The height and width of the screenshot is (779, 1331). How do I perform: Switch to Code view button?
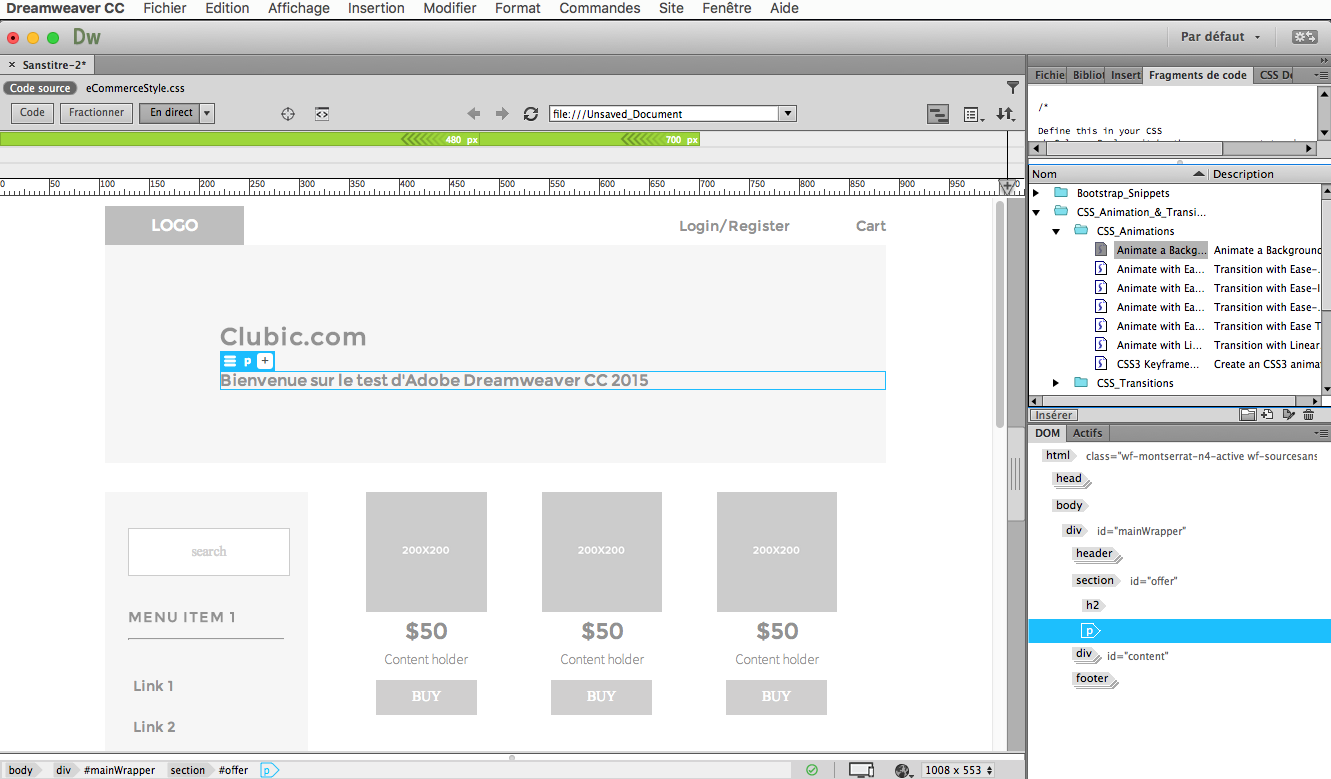click(32, 113)
